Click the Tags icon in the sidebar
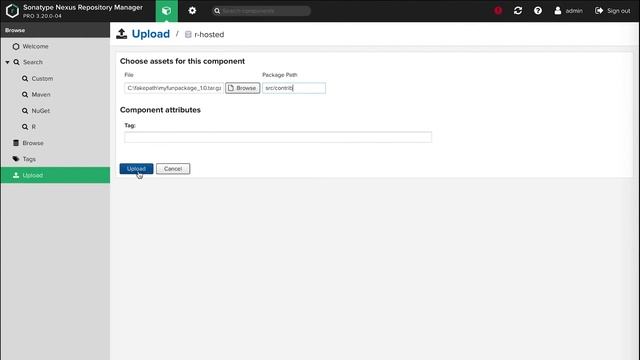Screen dimensions: 640x360 pyautogui.click(x=16, y=159)
